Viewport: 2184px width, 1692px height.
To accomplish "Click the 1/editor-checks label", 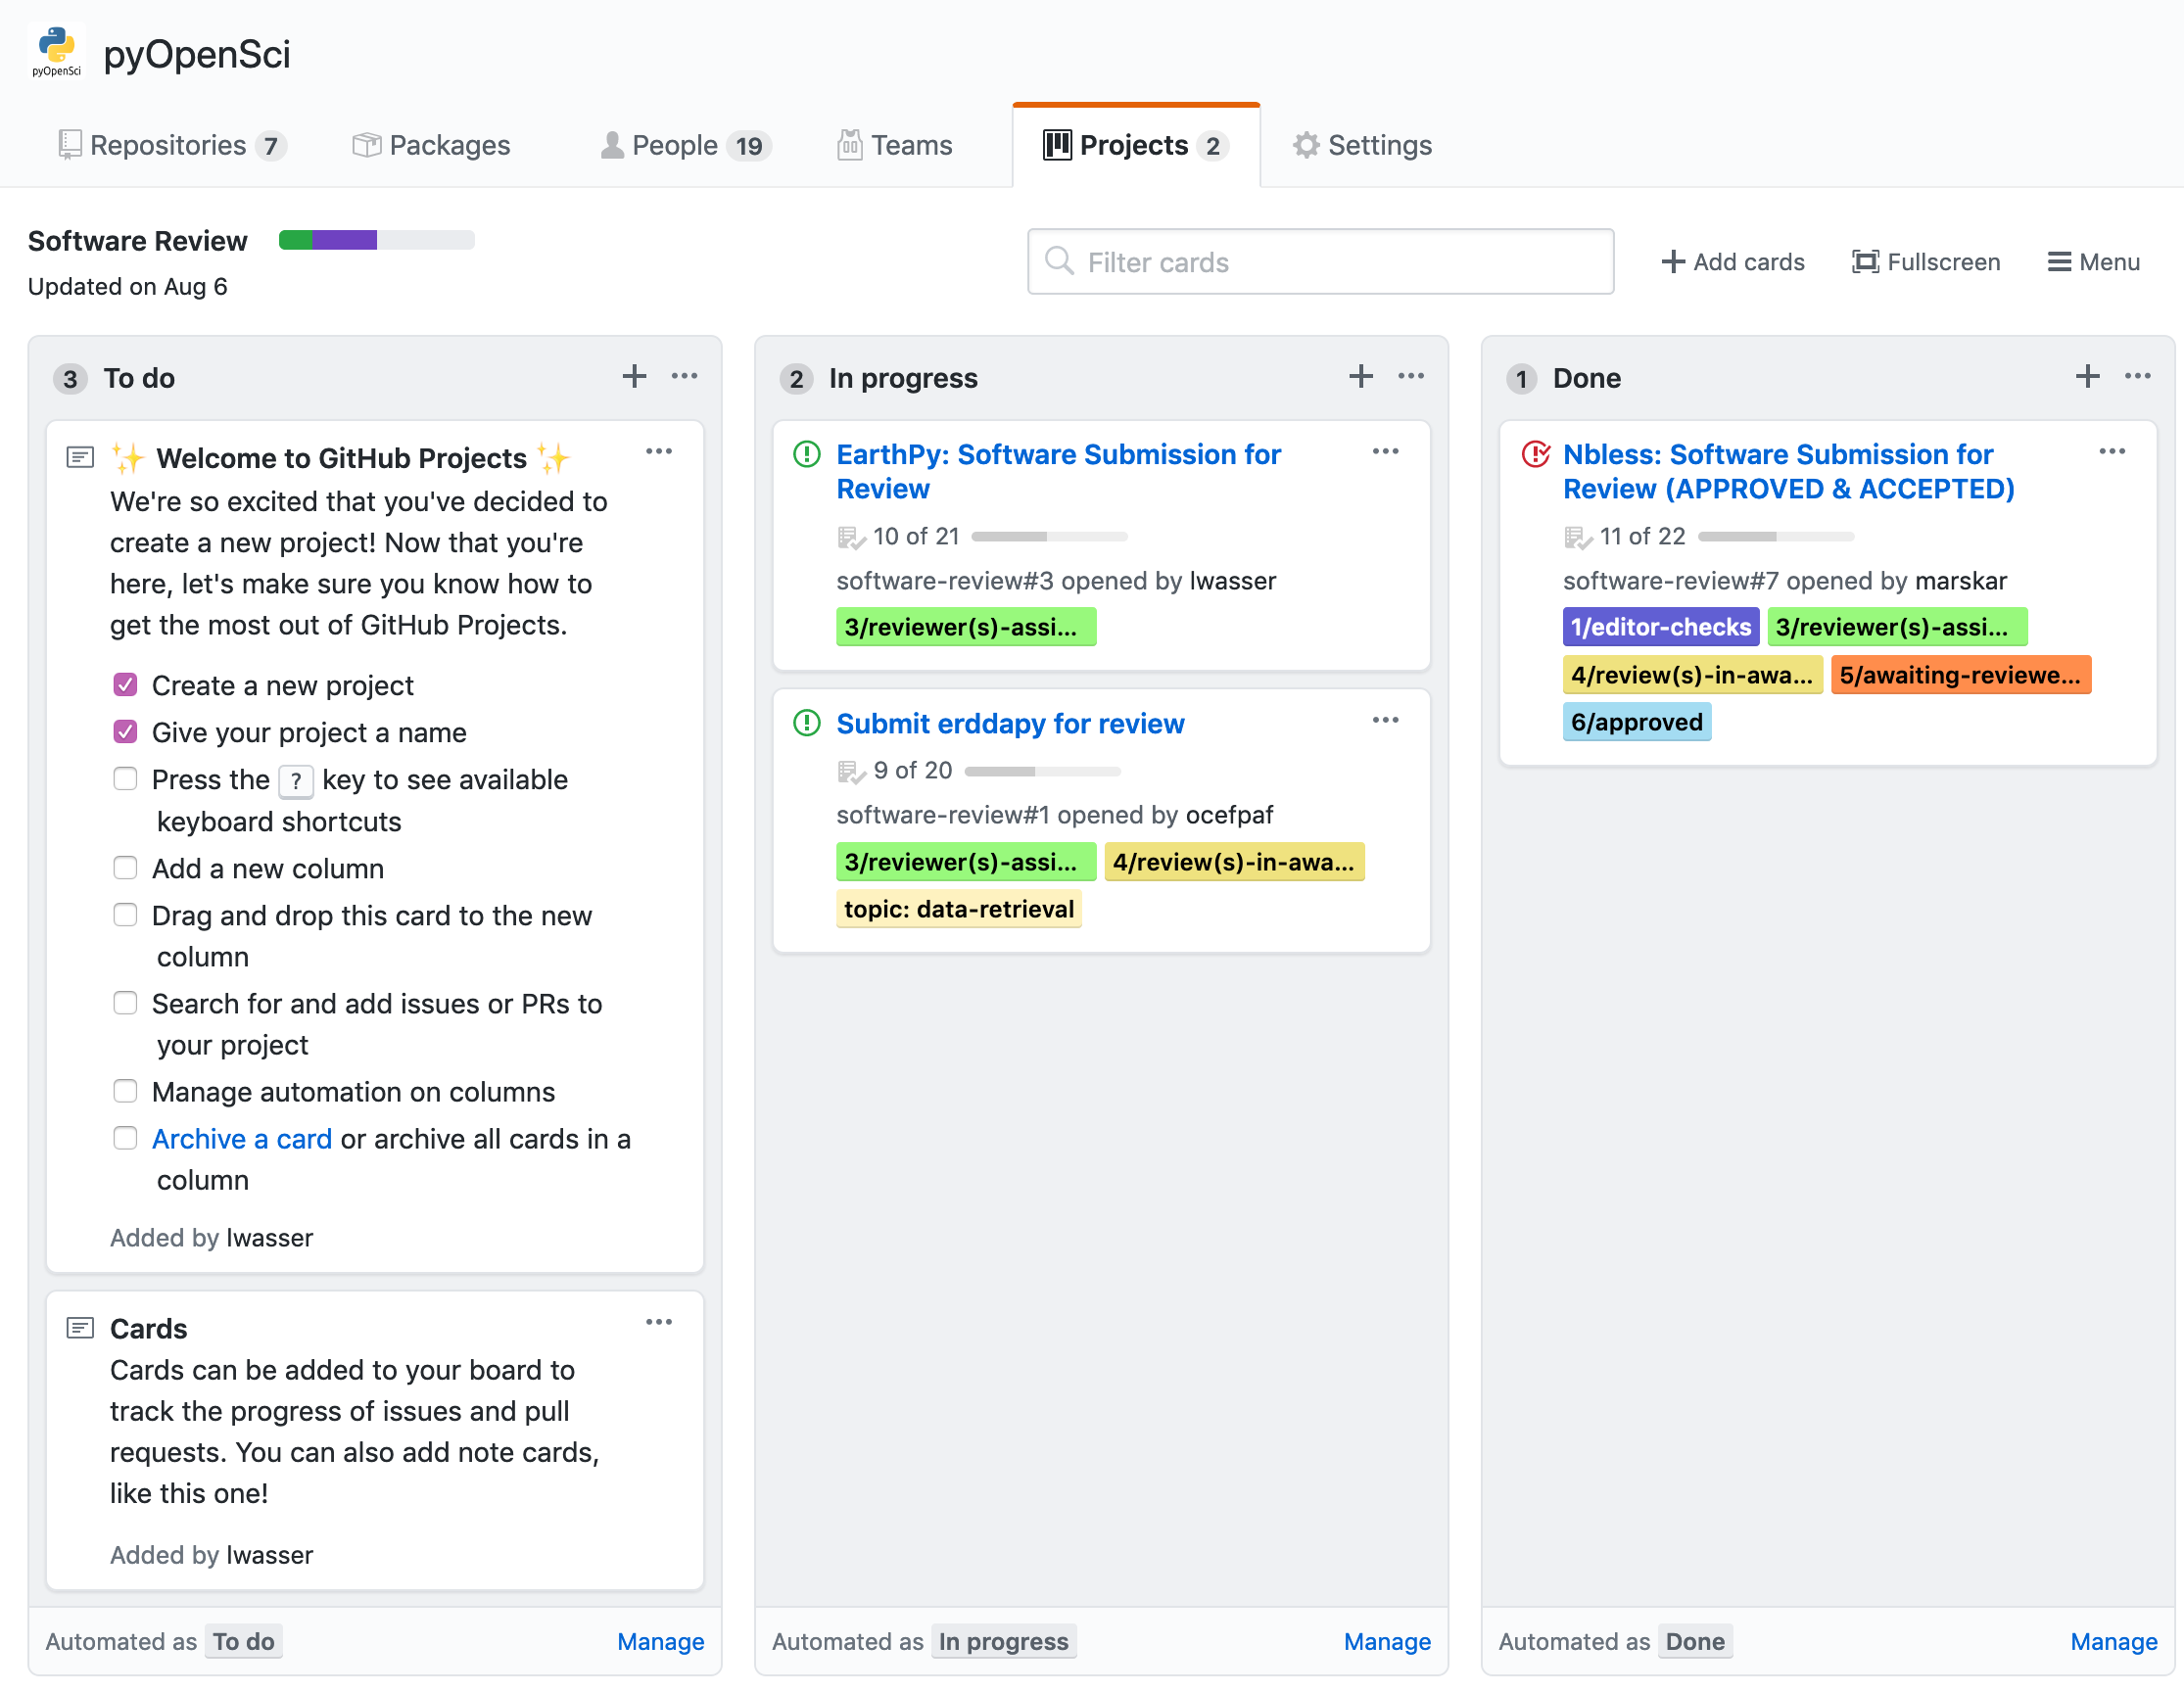I will coord(1661,627).
